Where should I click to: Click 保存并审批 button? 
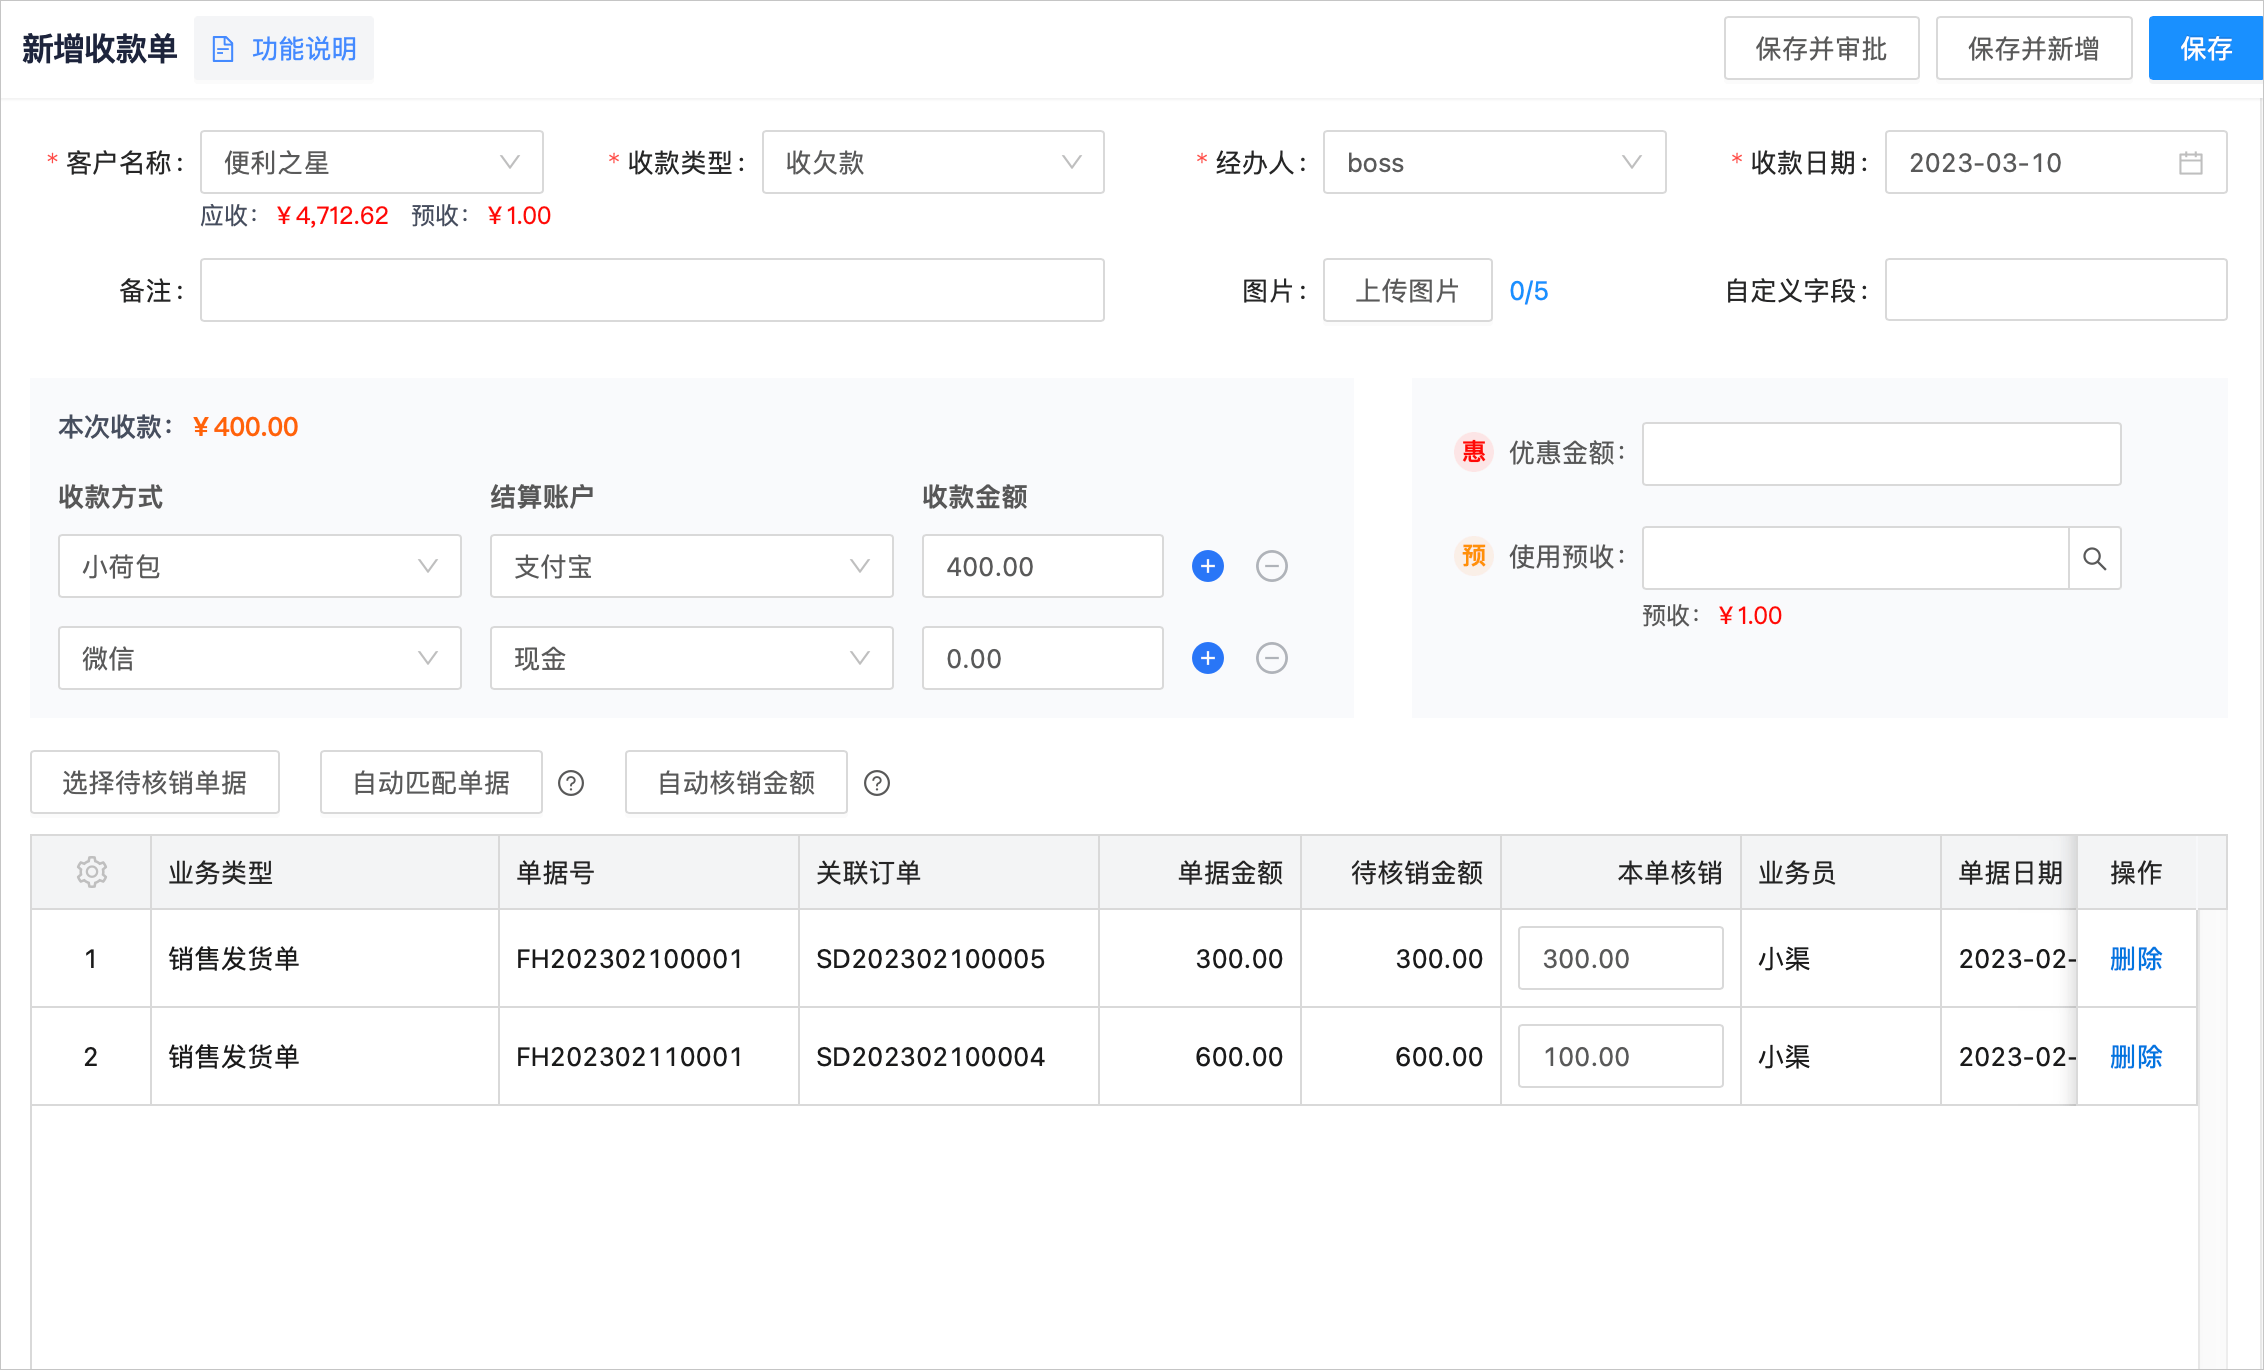1821,48
